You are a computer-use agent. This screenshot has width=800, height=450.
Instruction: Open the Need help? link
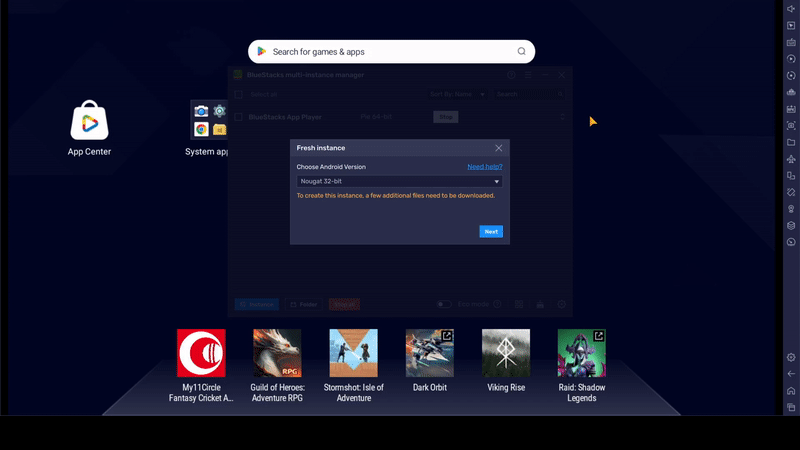(x=485, y=167)
